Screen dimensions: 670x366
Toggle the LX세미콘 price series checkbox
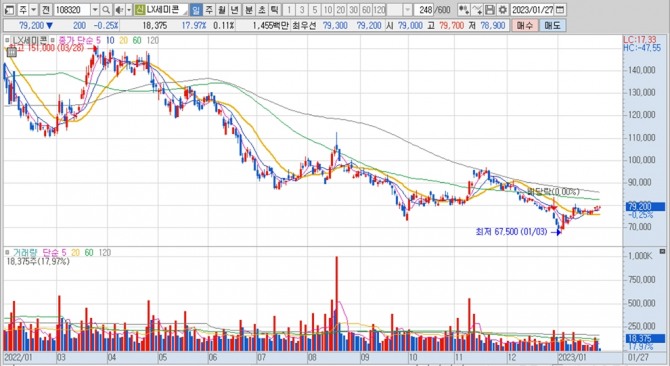(x=7, y=40)
